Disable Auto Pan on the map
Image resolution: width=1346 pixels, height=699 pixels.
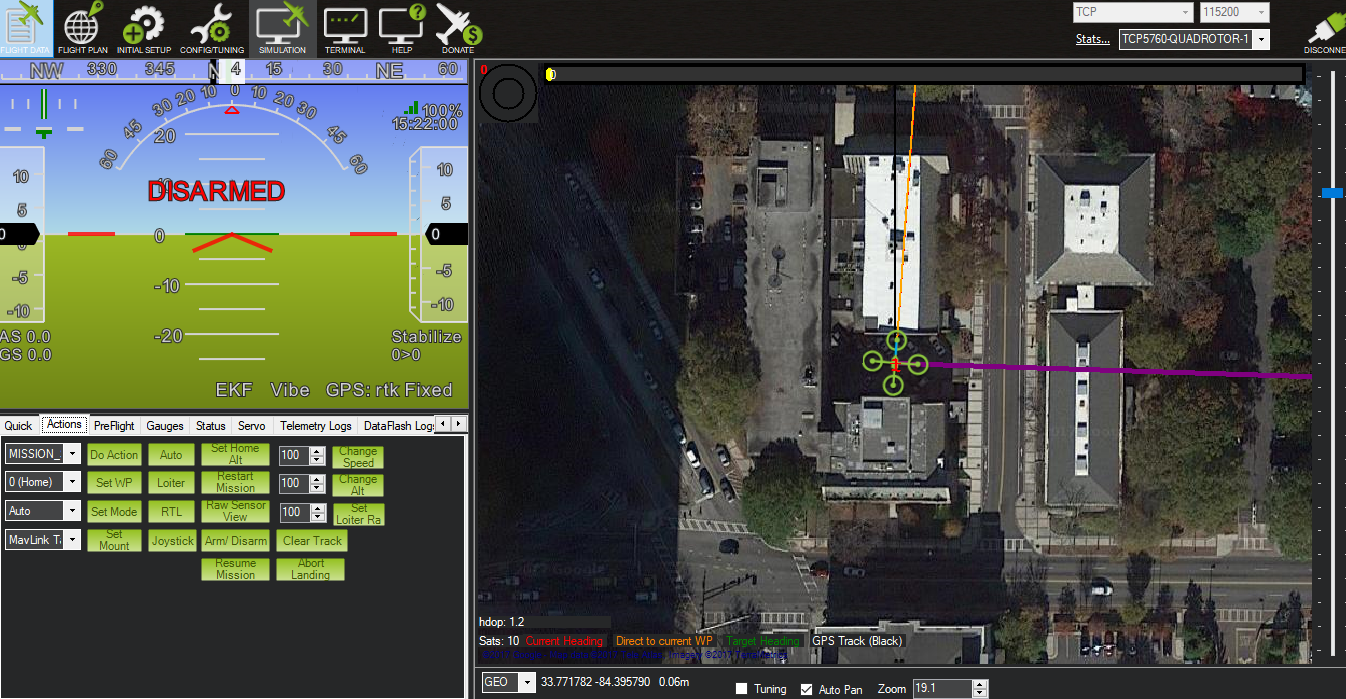[805, 689]
